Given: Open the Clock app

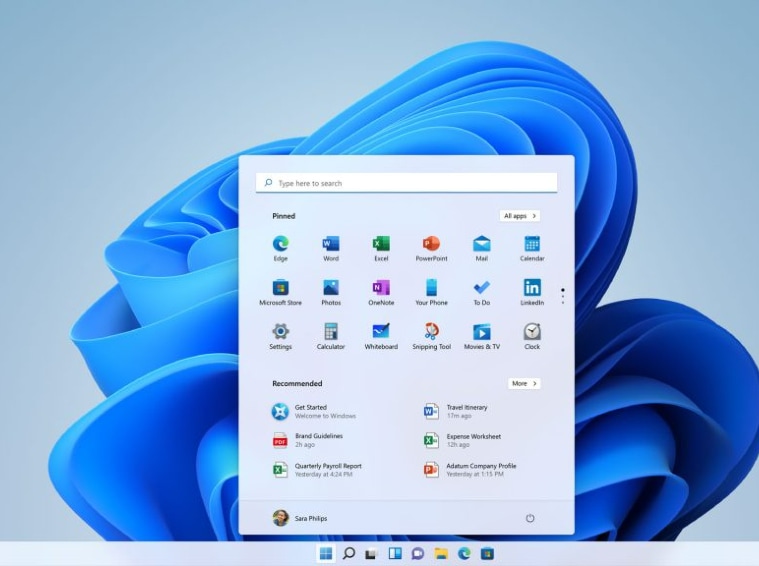Looking at the screenshot, I should pos(532,337).
